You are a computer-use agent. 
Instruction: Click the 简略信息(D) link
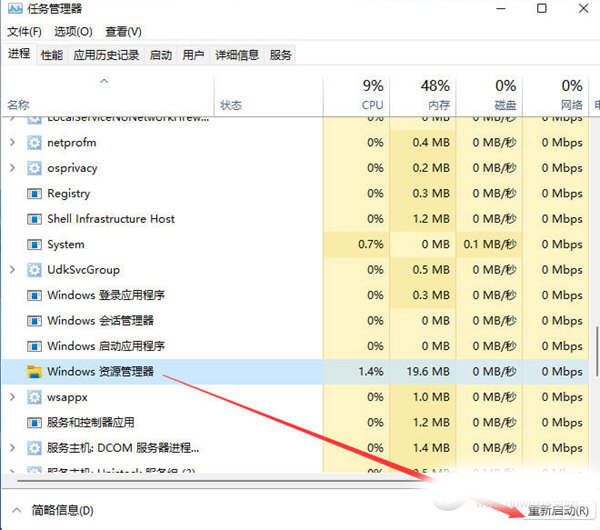tap(62, 510)
